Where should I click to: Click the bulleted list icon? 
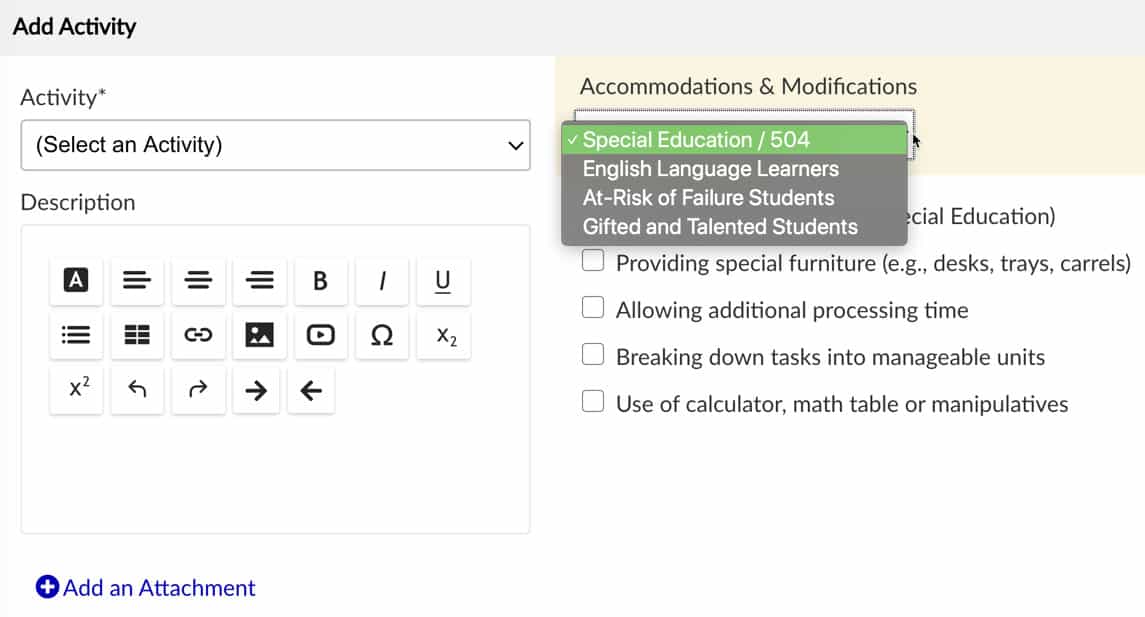(76, 336)
